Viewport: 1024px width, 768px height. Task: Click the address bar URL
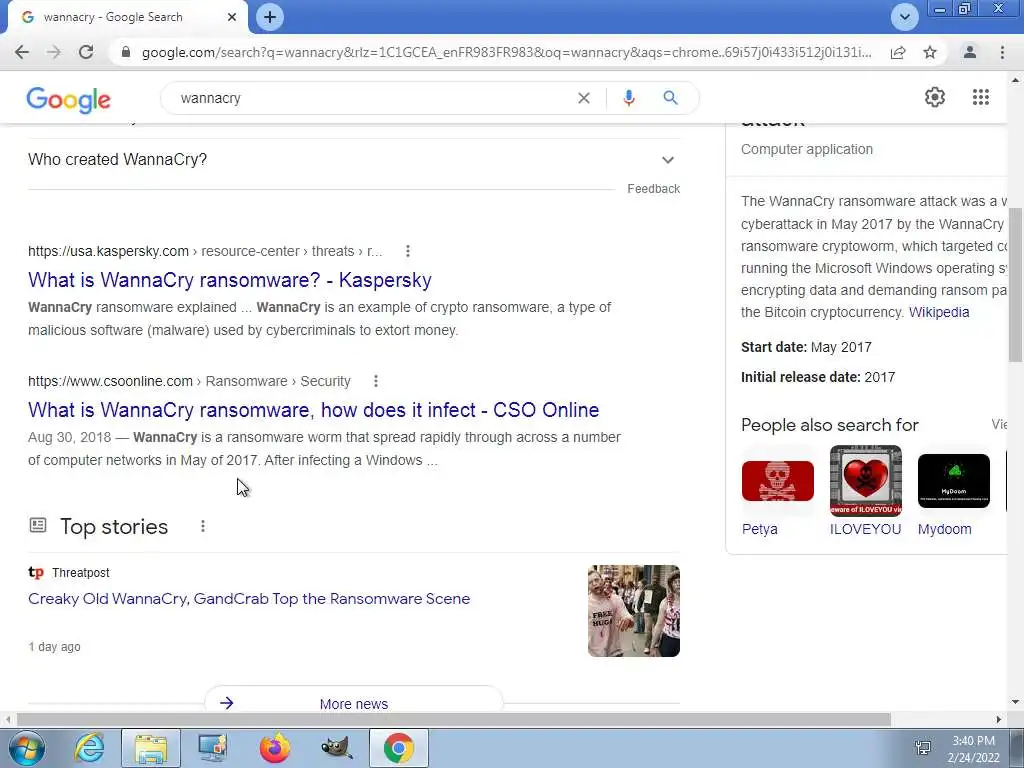click(x=507, y=52)
